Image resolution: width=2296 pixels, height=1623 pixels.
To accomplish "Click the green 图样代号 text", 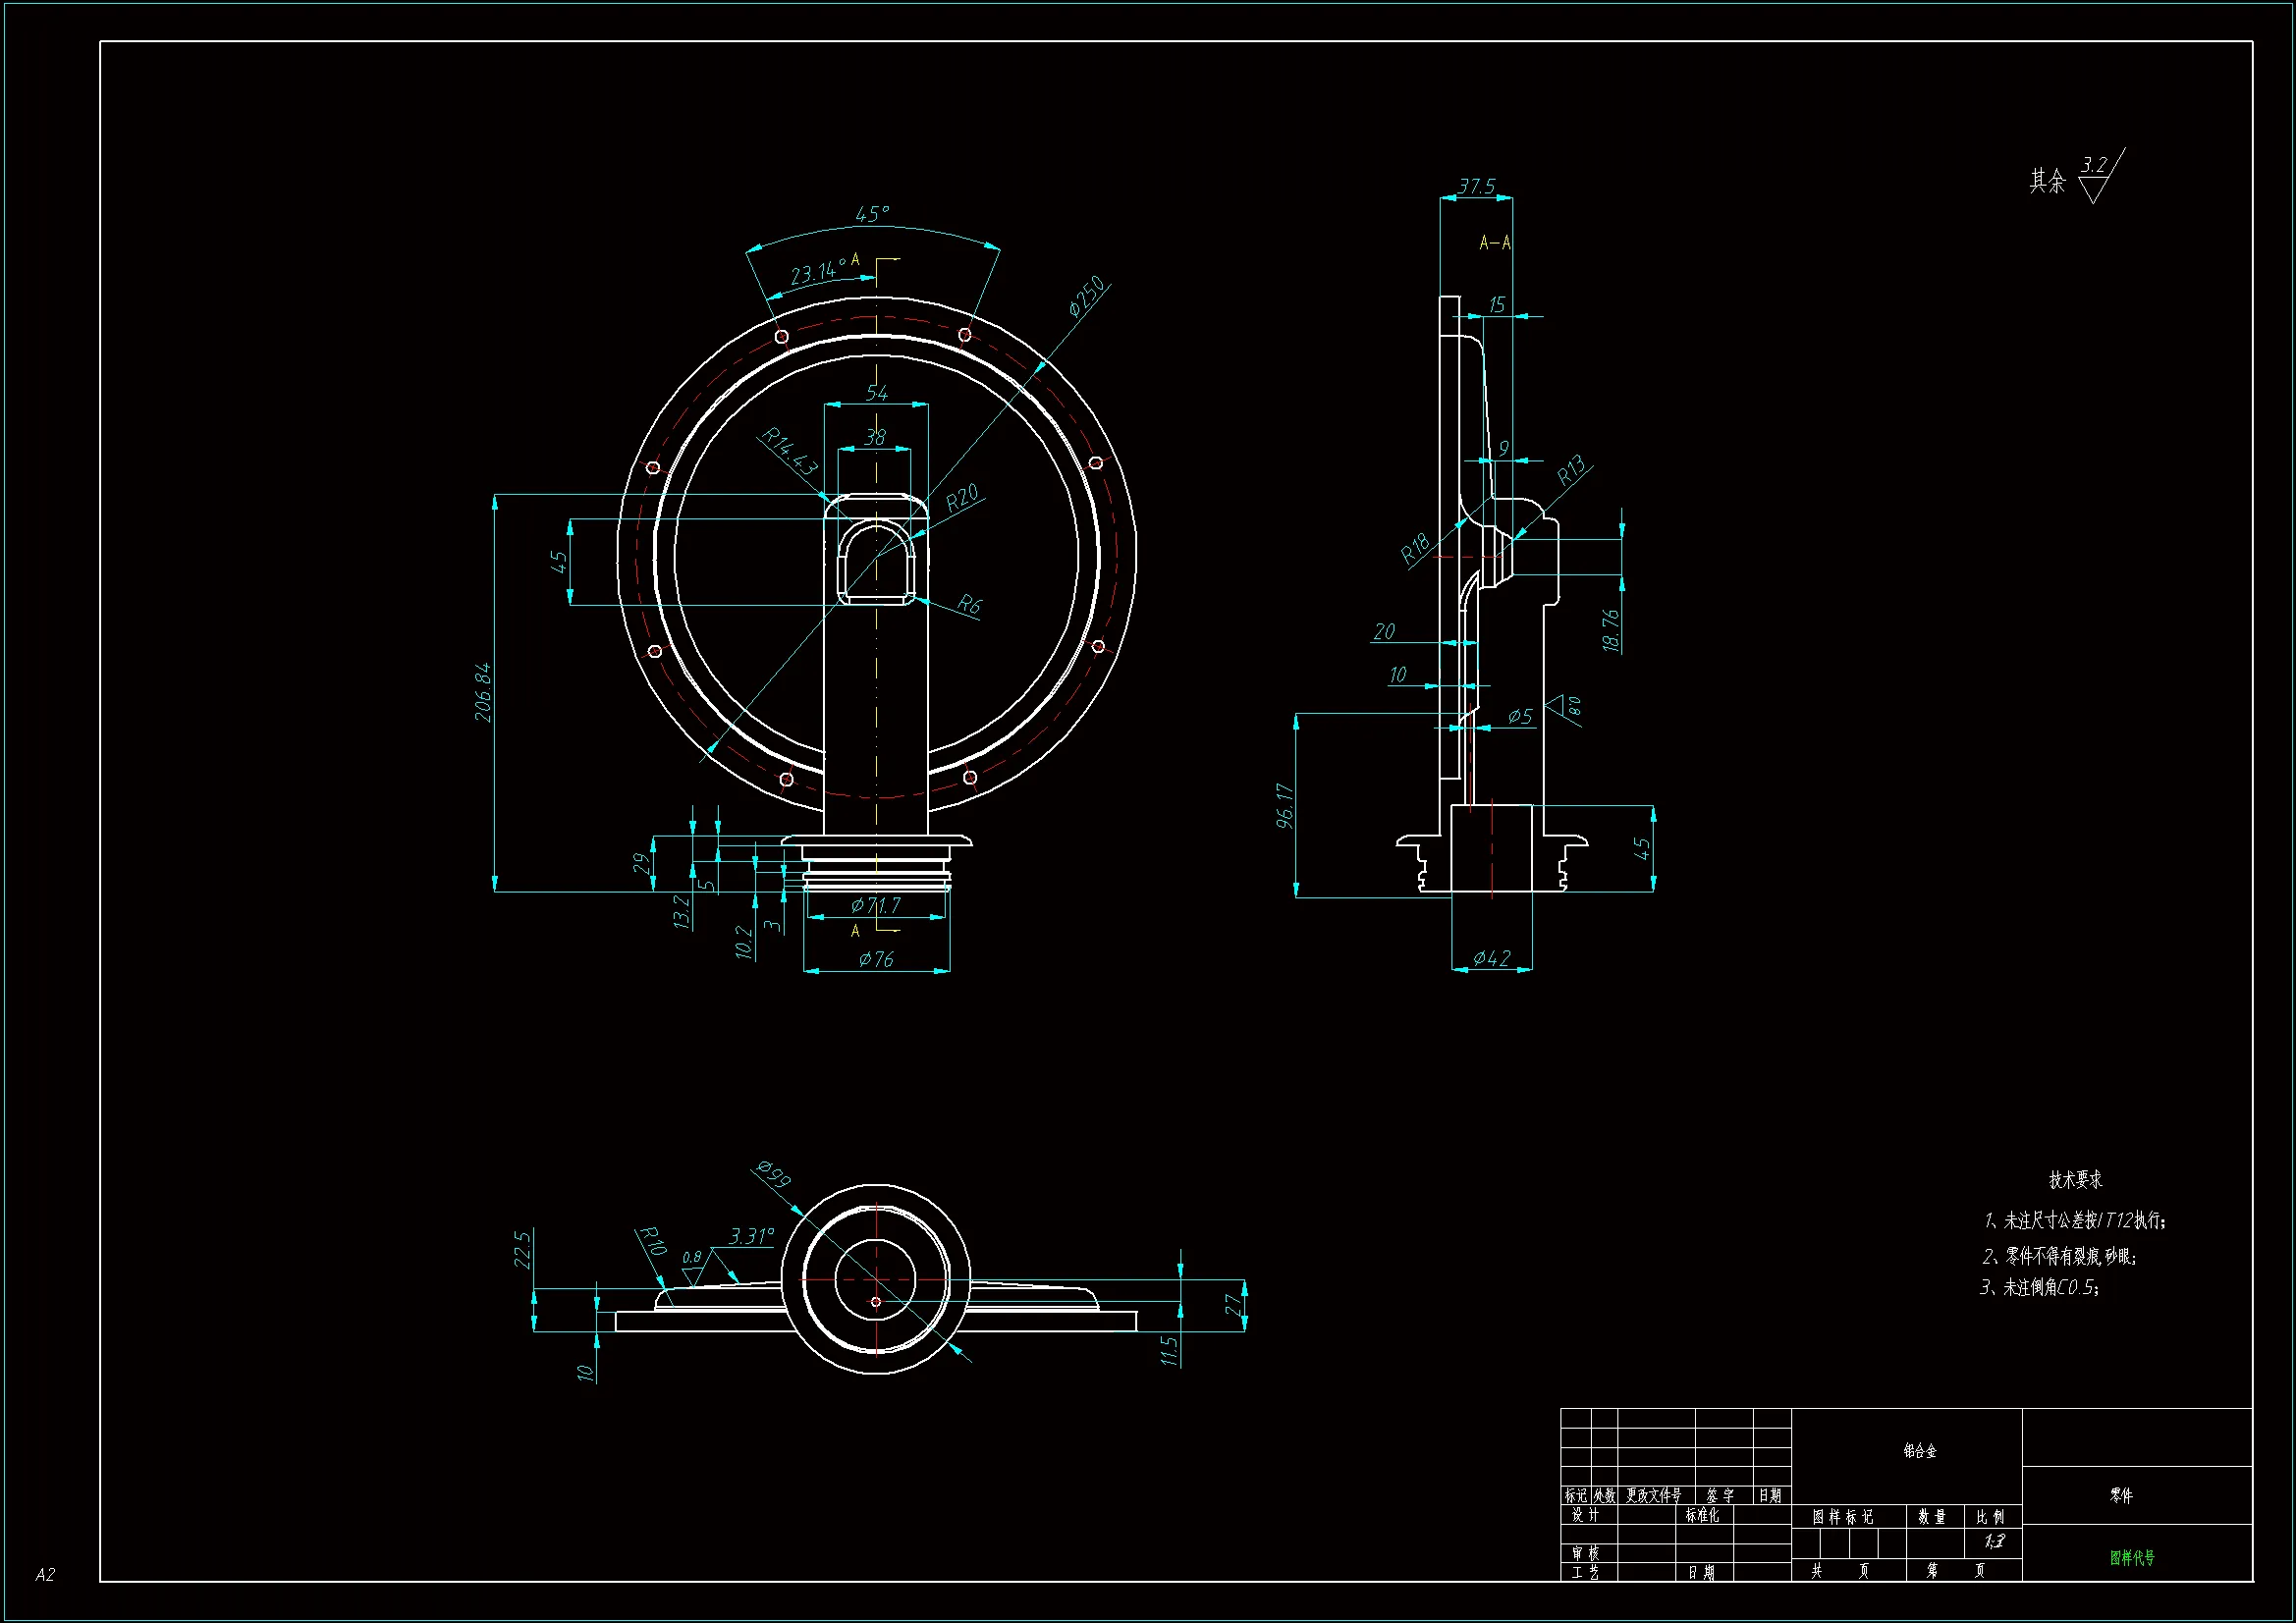I will (x=2132, y=1558).
